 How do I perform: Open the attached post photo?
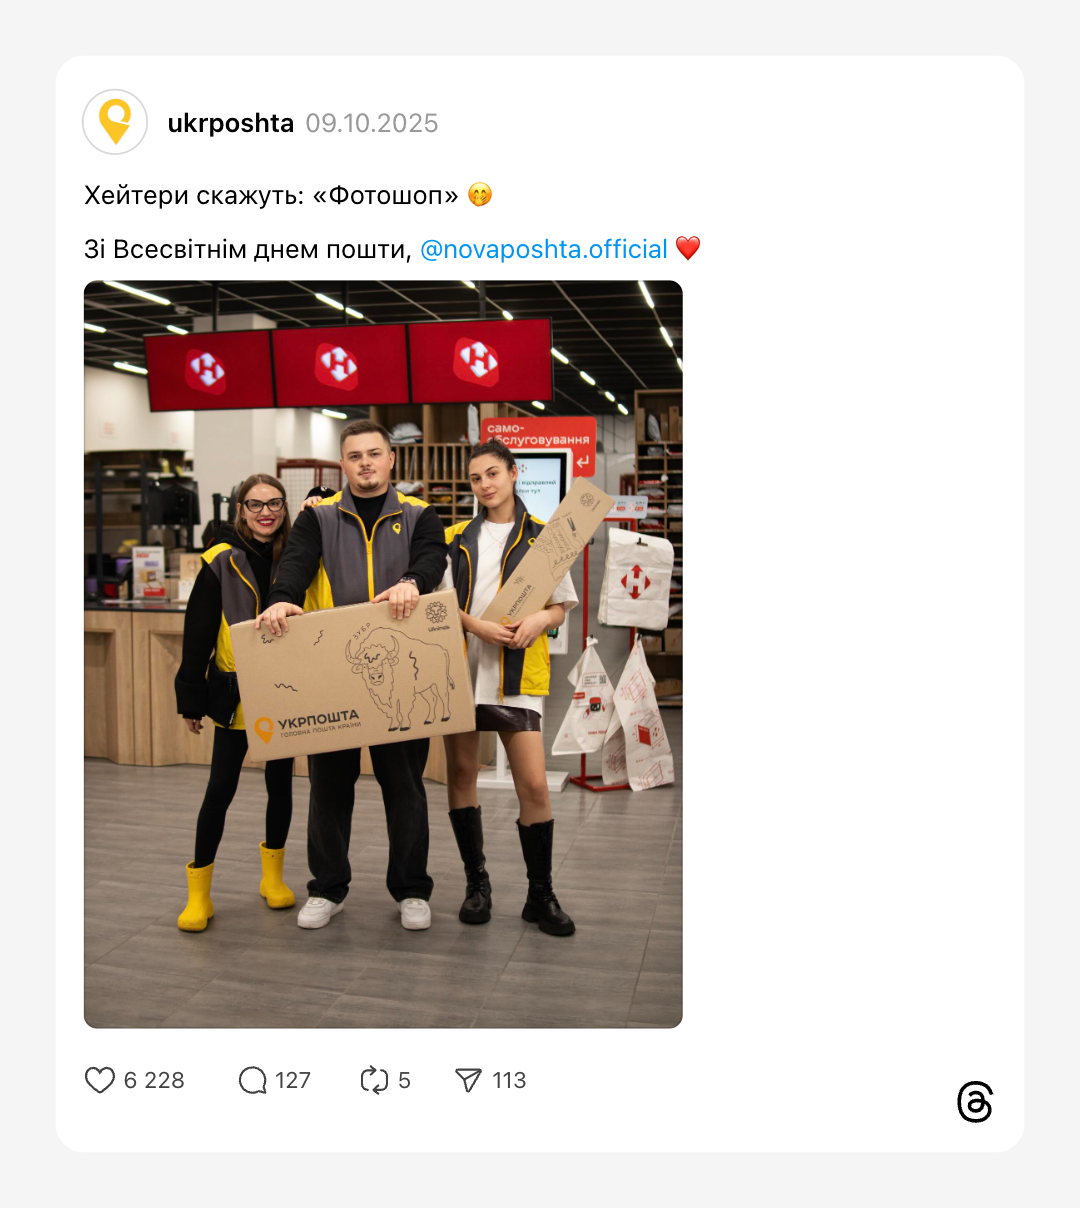coord(383,654)
